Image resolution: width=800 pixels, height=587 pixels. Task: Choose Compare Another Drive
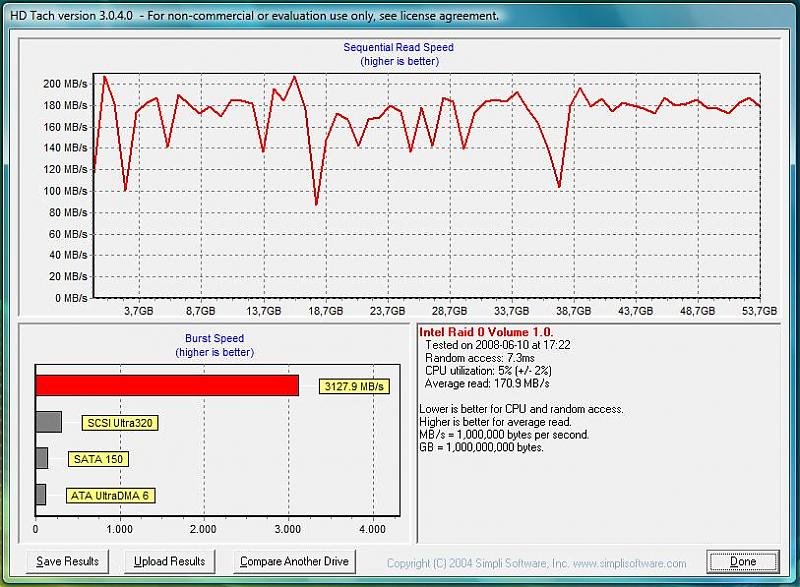294,562
